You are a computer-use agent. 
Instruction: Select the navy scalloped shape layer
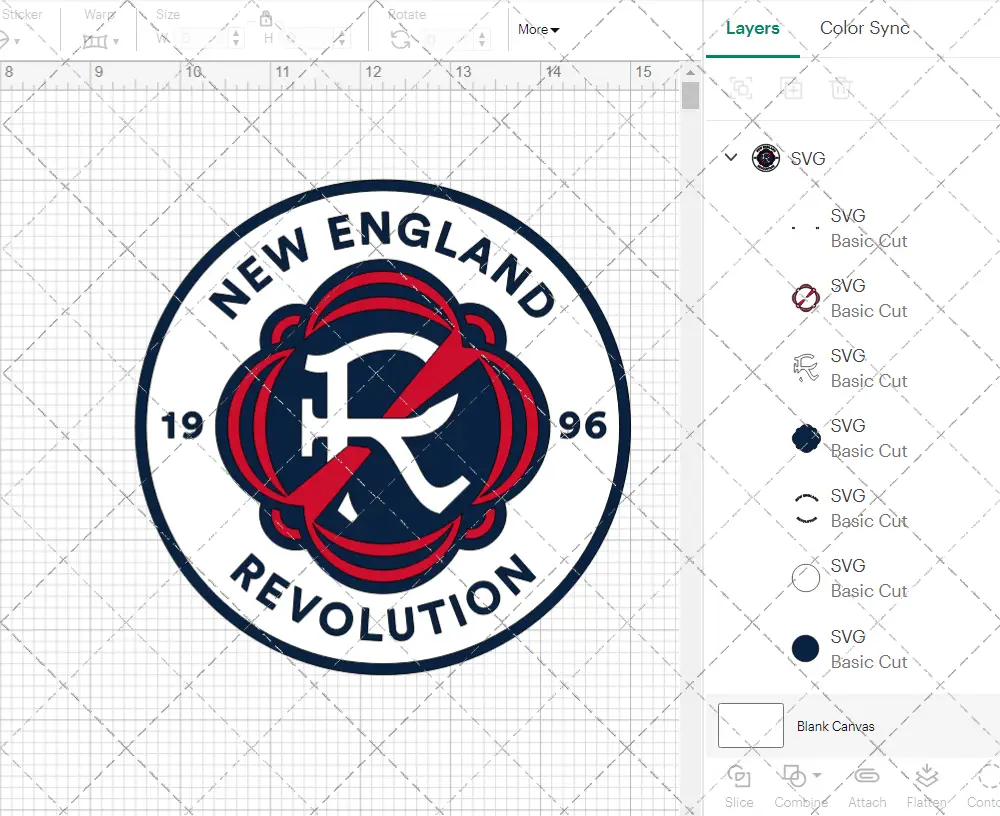coord(851,438)
